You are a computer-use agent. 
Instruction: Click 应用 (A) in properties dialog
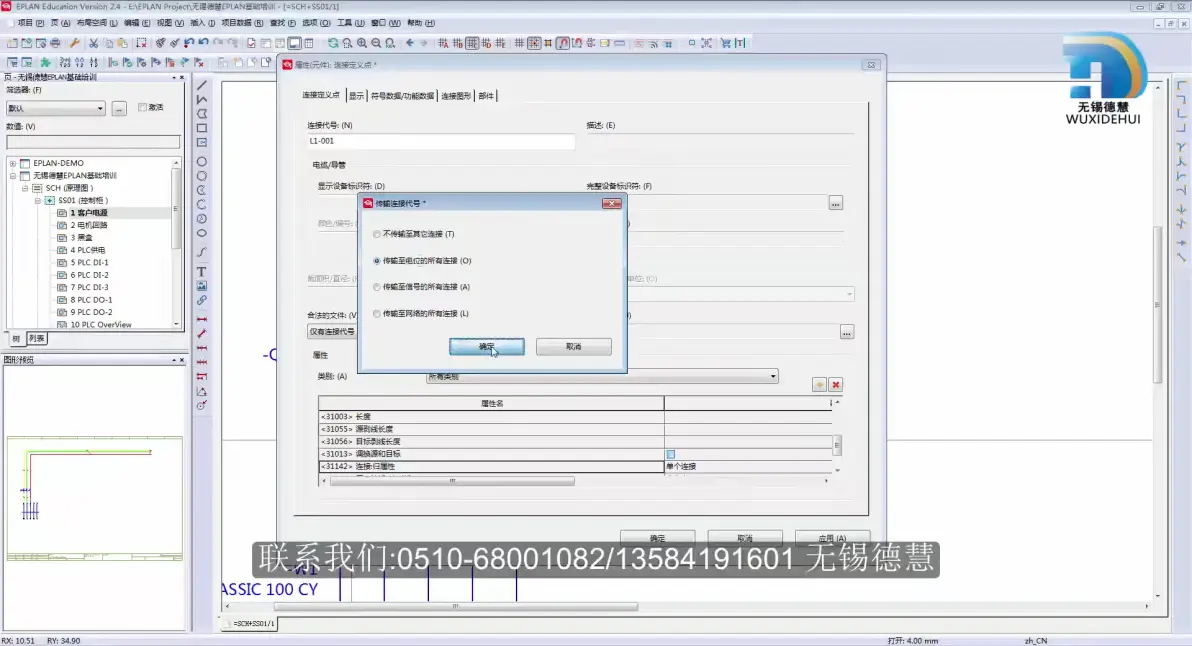pos(832,538)
